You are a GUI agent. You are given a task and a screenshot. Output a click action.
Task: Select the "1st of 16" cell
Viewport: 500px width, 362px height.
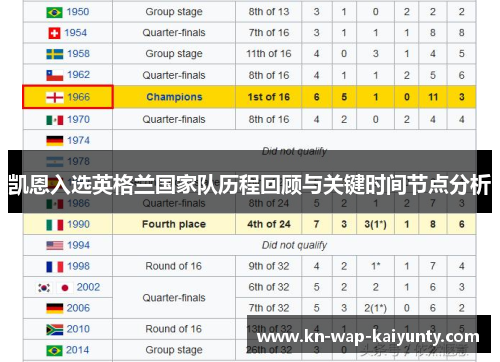(269, 97)
